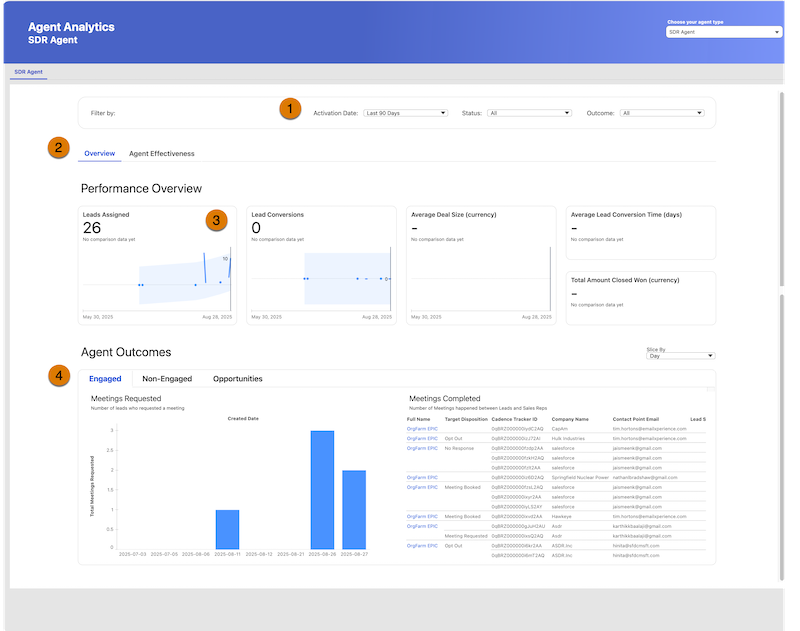Select the SDR Agent tab
The height and width of the screenshot is (631, 800).
pos(29,72)
